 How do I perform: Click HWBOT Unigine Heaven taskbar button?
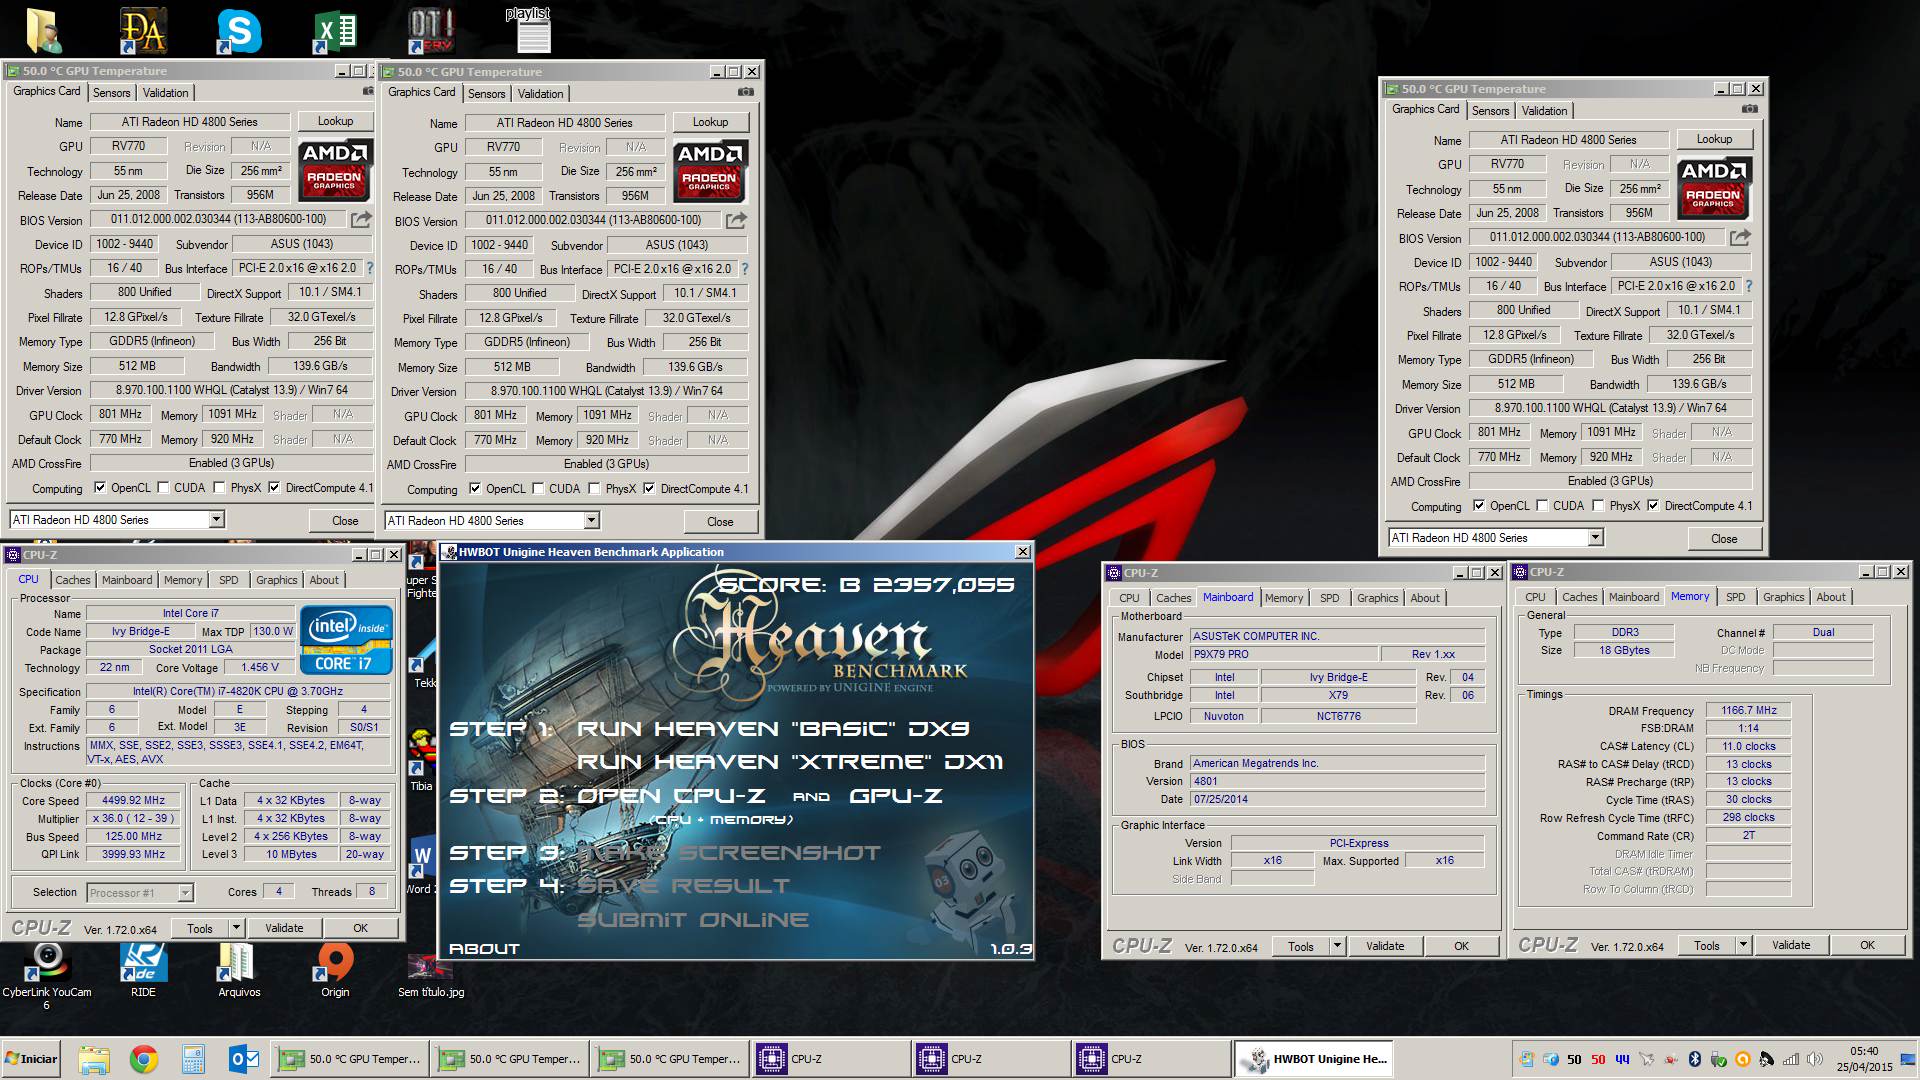click(1314, 1059)
